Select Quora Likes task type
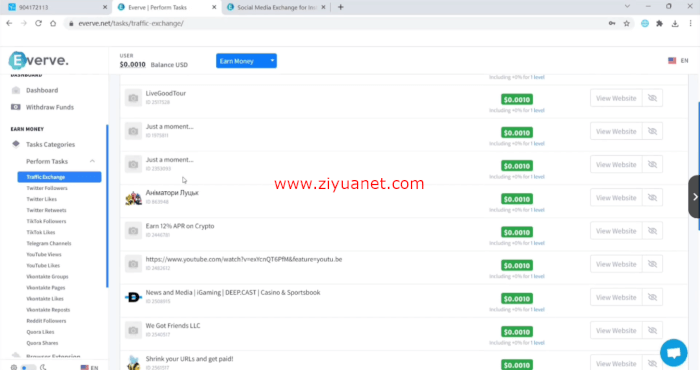Viewport: 700px width, 370px height. pyautogui.click(x=40, y=332)
